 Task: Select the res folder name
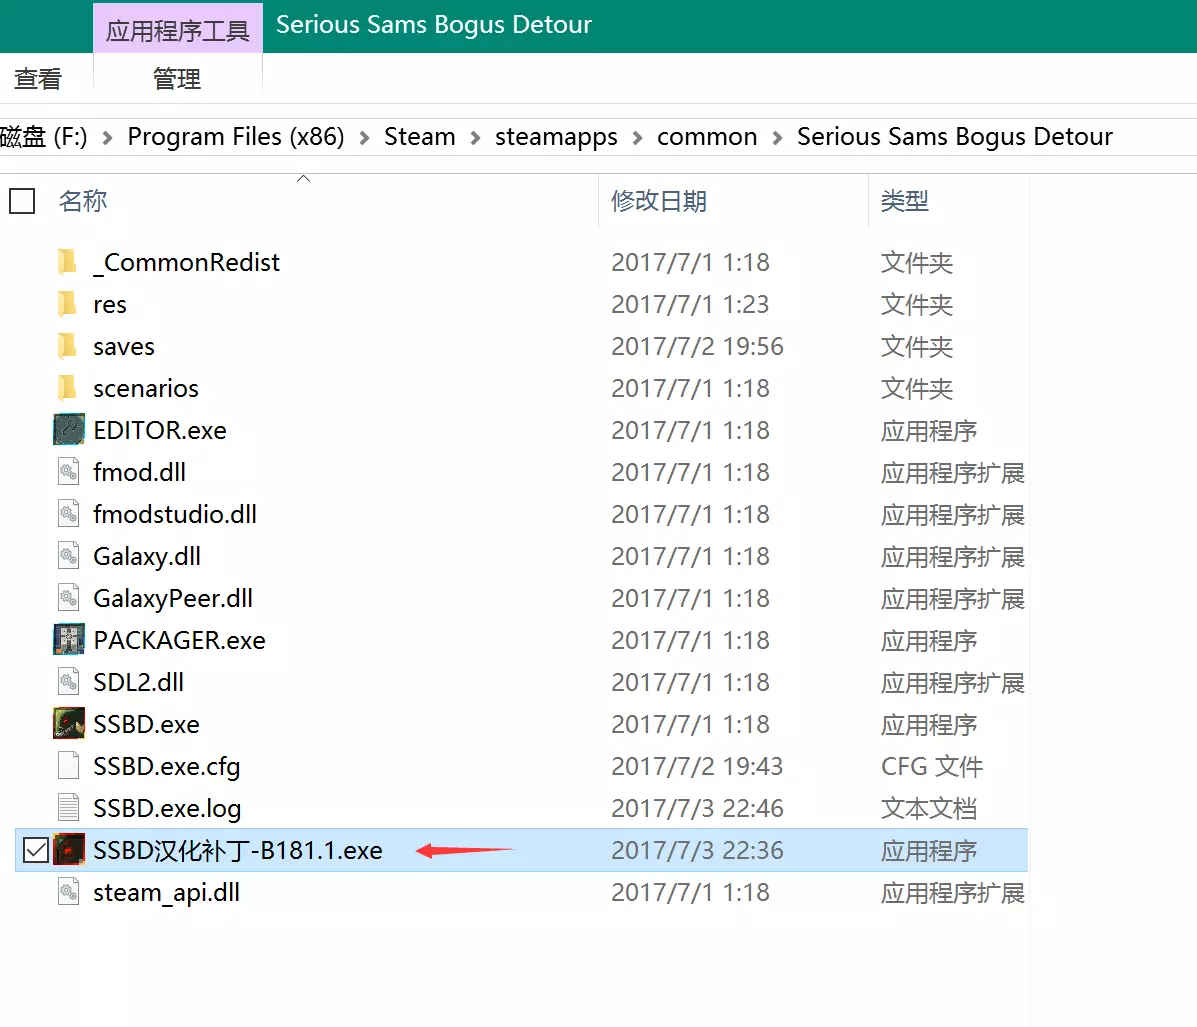(x=110, y=305)
